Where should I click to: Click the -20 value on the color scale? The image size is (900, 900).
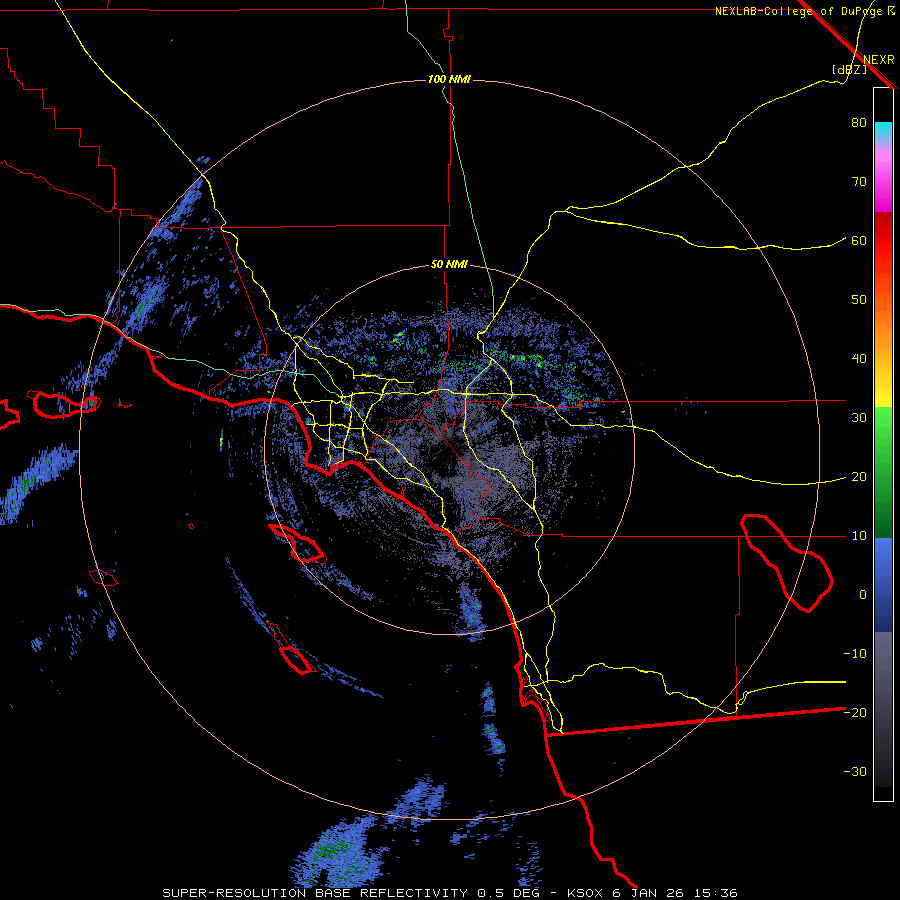pos(855,712)
